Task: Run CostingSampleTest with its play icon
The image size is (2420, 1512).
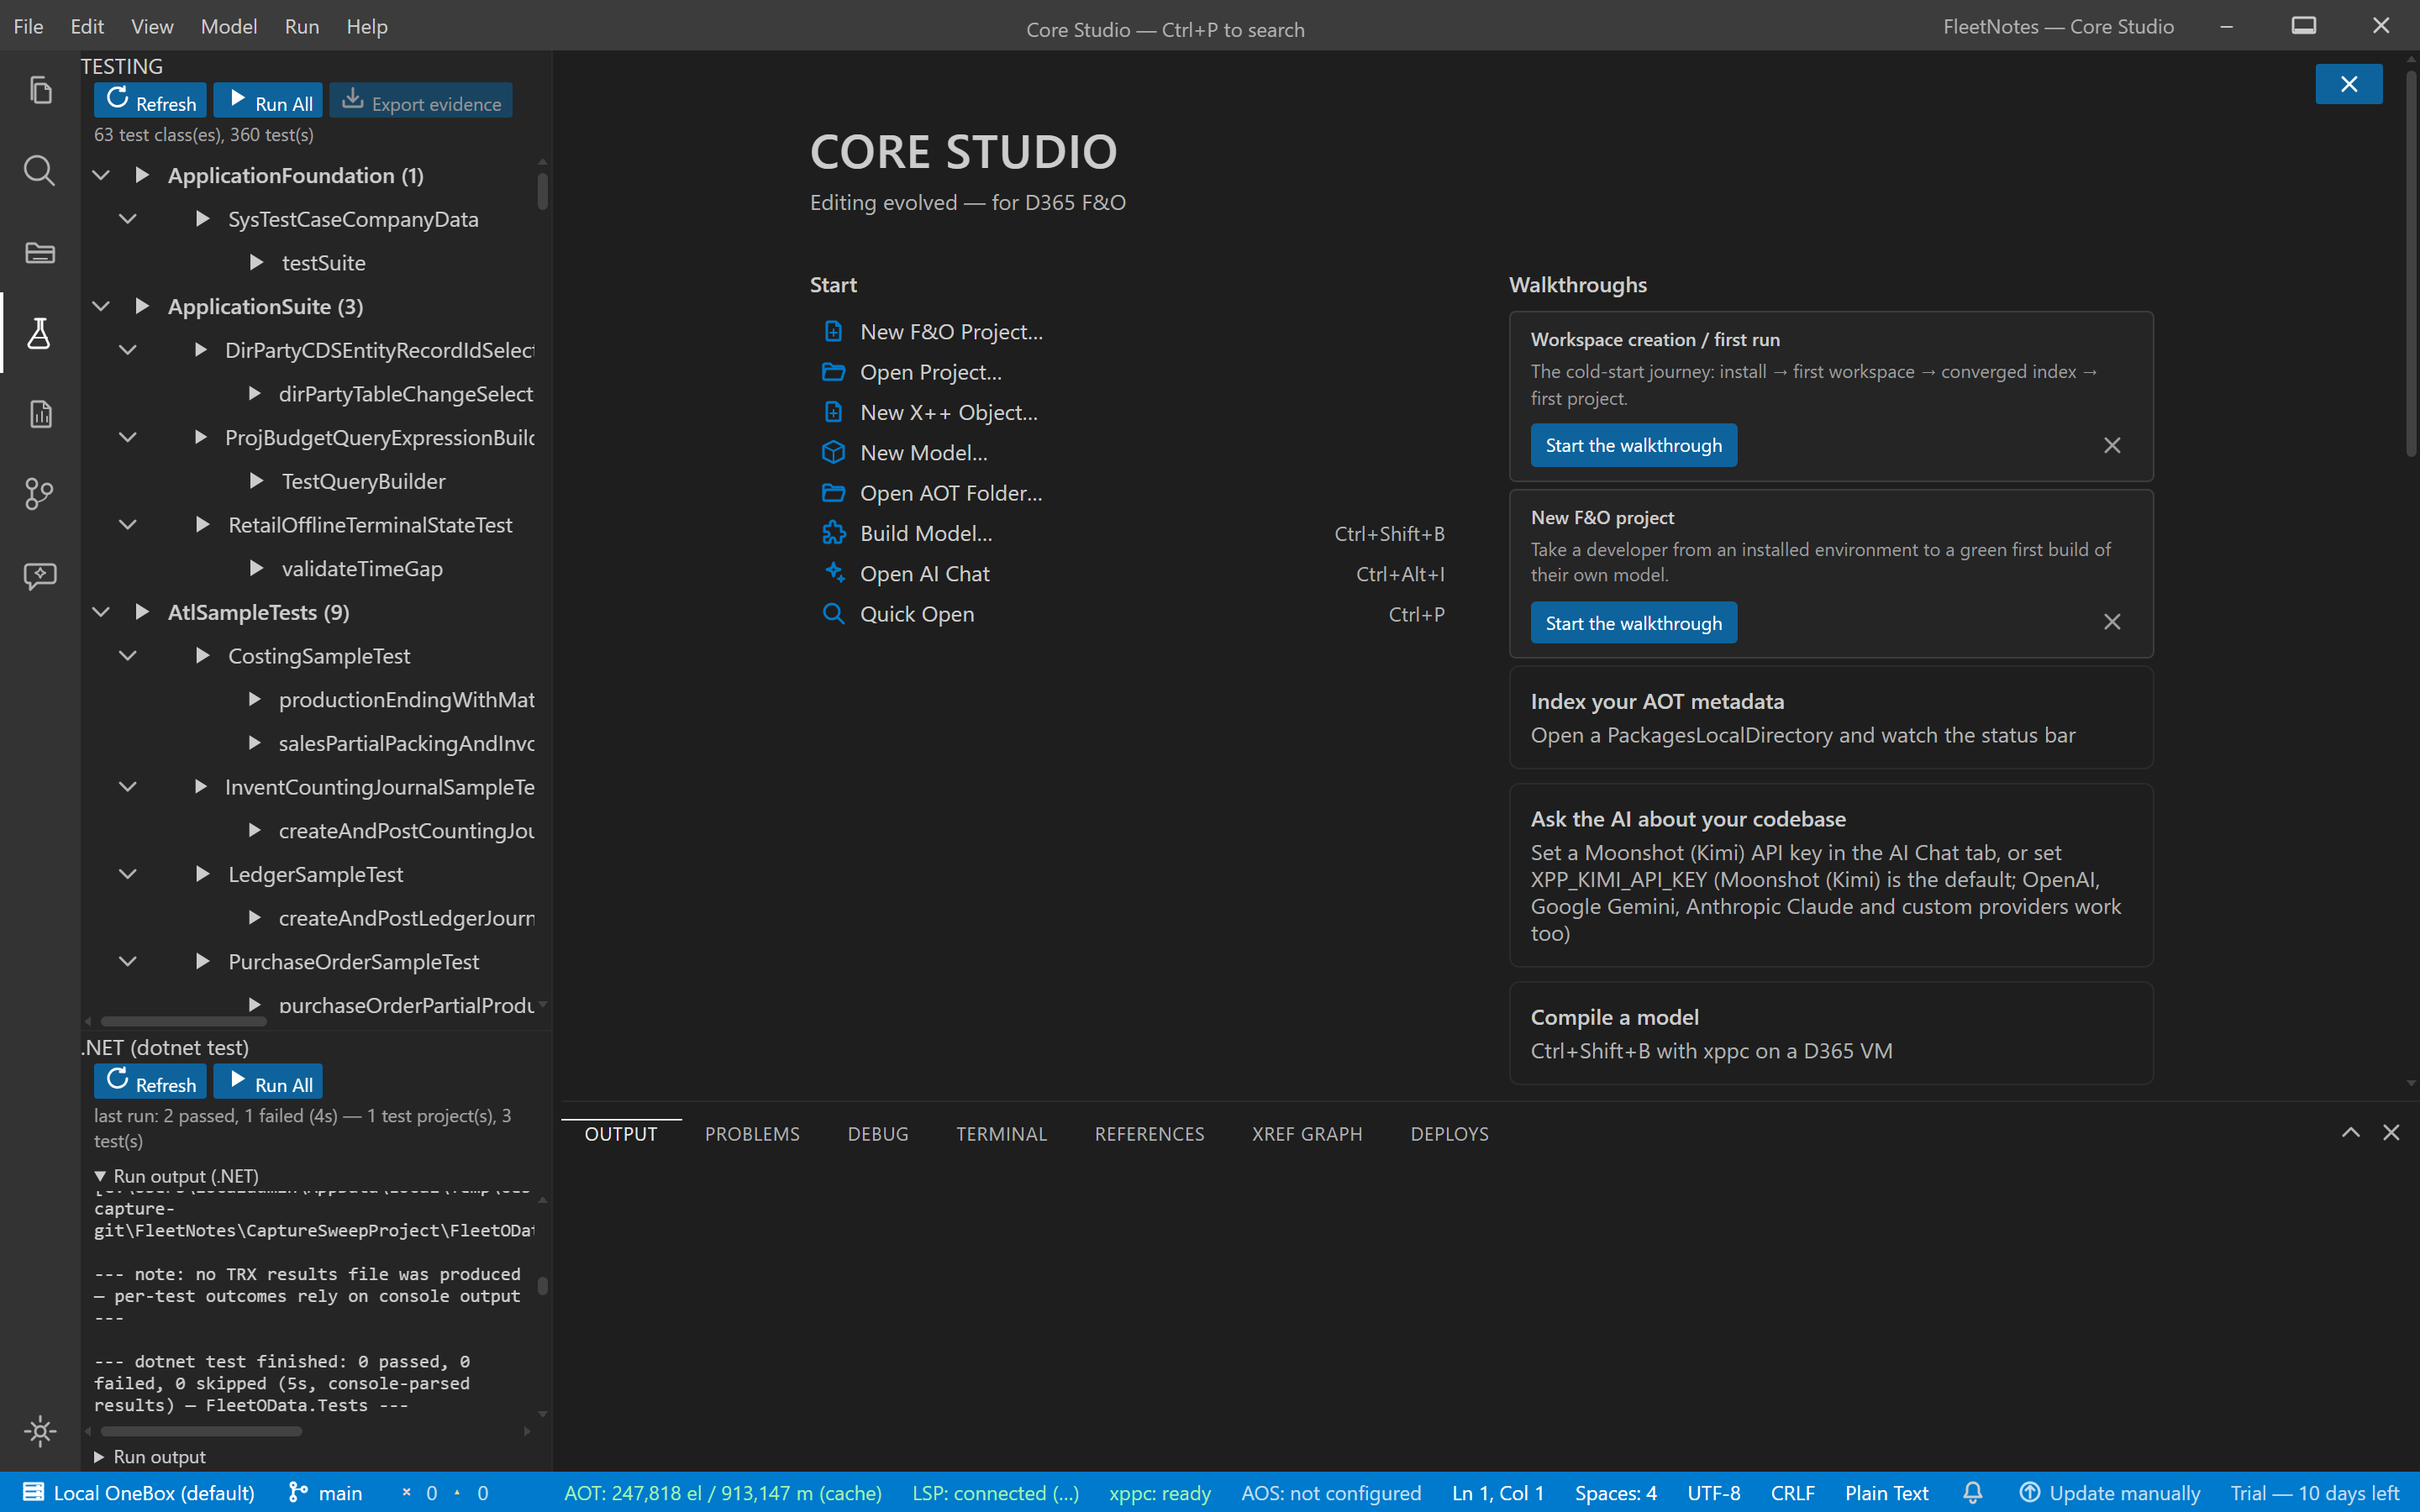Action: 203,655
